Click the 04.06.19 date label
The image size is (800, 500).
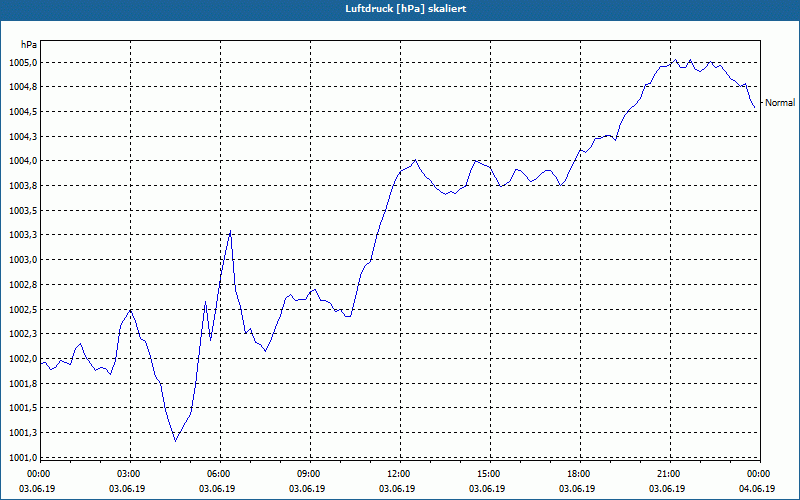pyautogui.click(x=757, y=489)
